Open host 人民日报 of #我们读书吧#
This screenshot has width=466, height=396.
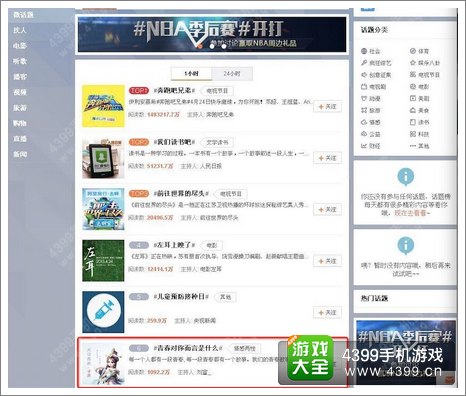tap(210, 166)
